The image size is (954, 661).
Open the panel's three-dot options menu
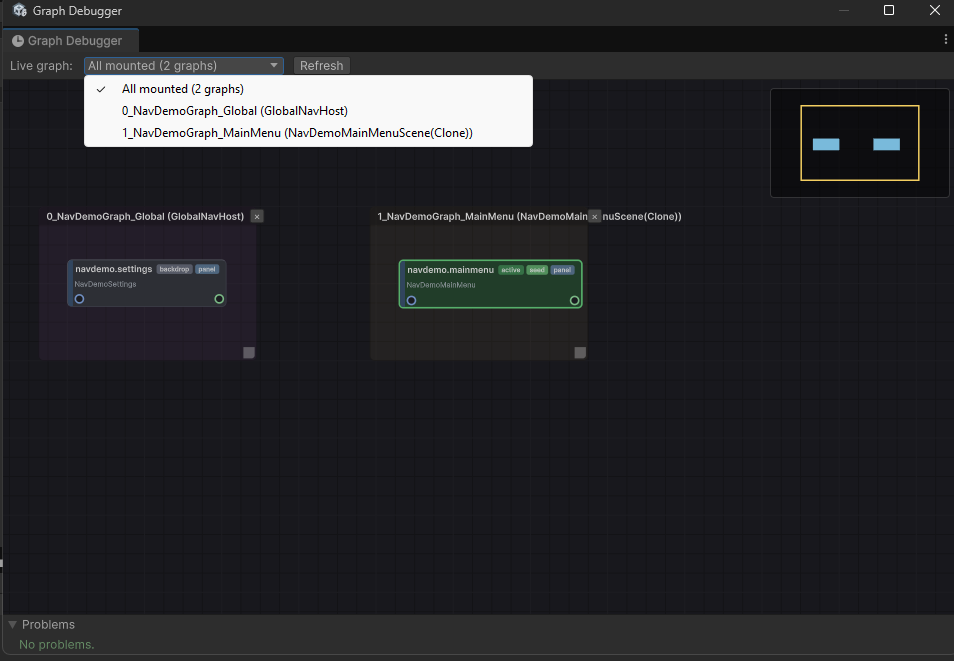(945, 40)
